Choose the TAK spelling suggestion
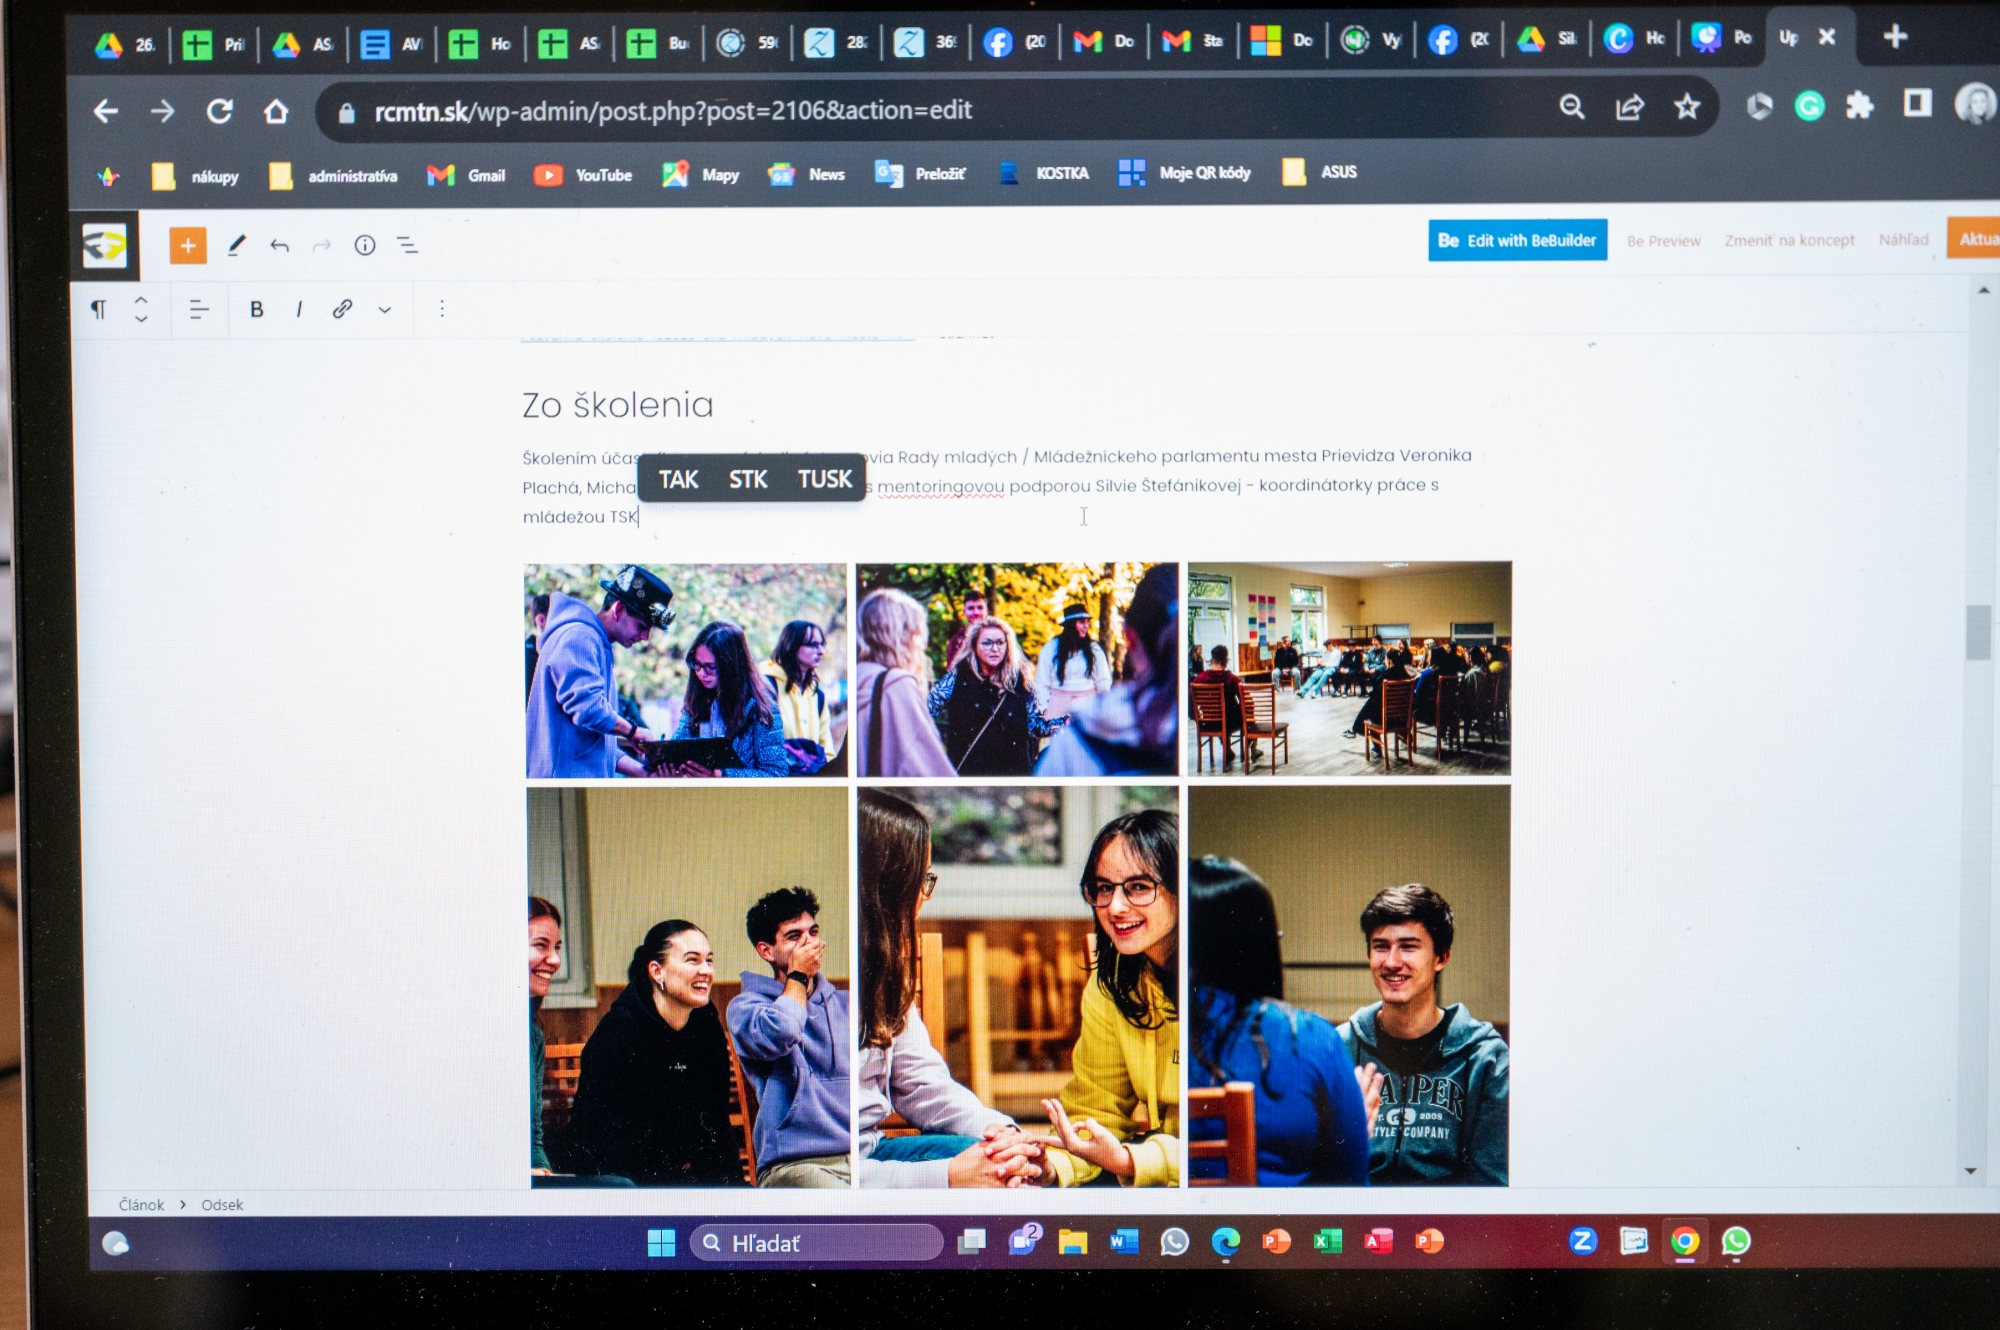Screen dimensions: 2000x1330 tap(678, 480)
